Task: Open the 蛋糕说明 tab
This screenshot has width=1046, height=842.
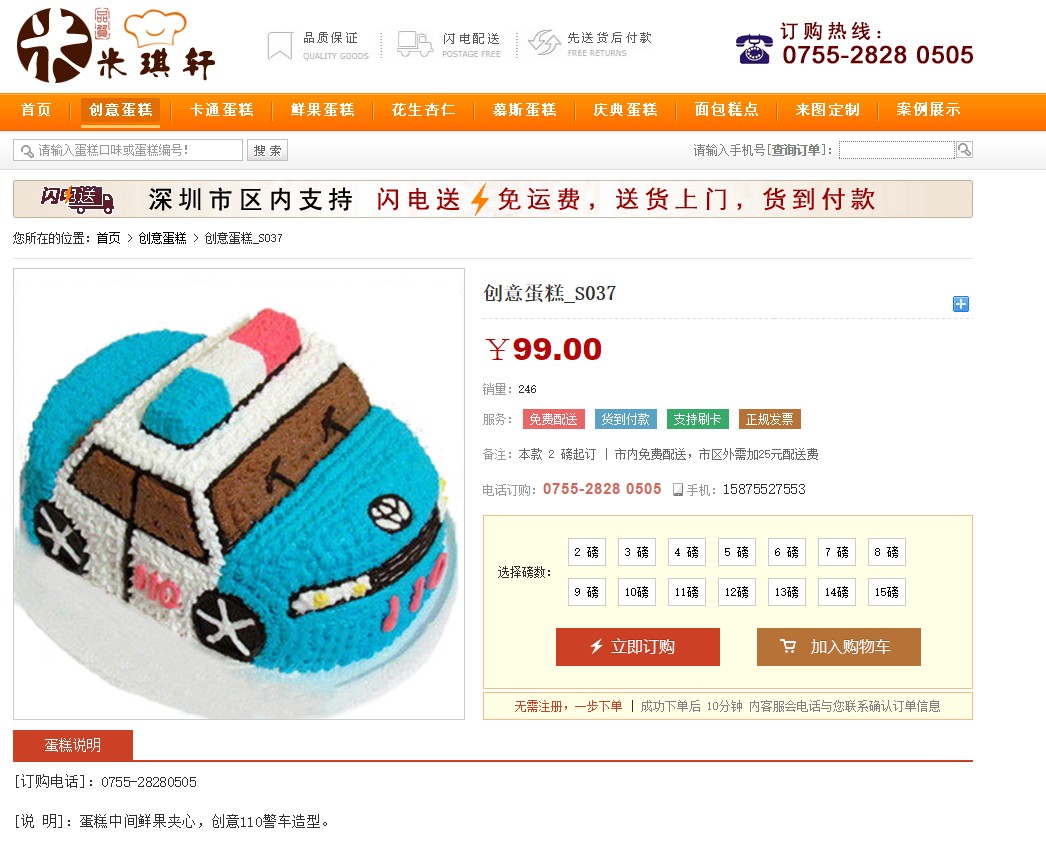Action: 73,745
